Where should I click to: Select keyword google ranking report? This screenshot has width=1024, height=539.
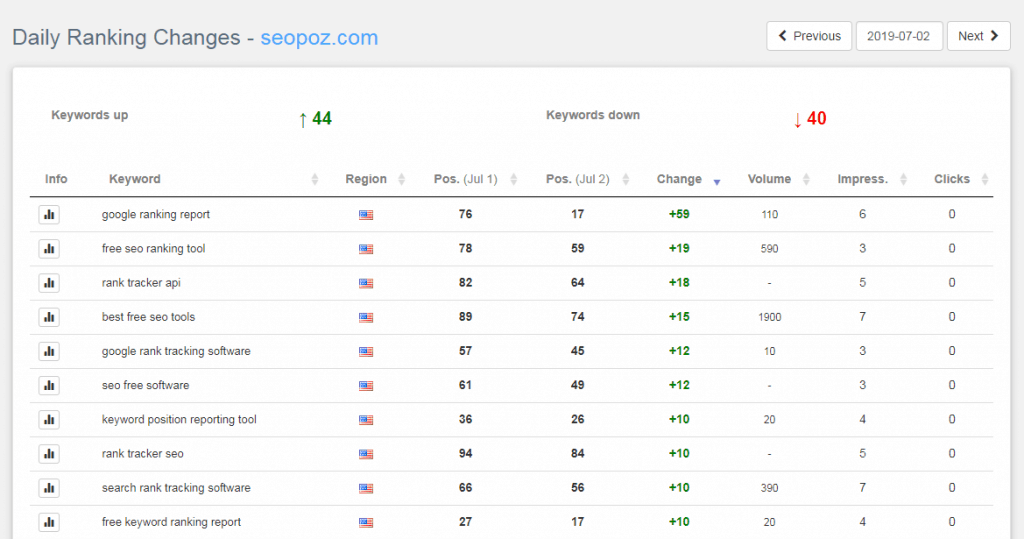156,214
